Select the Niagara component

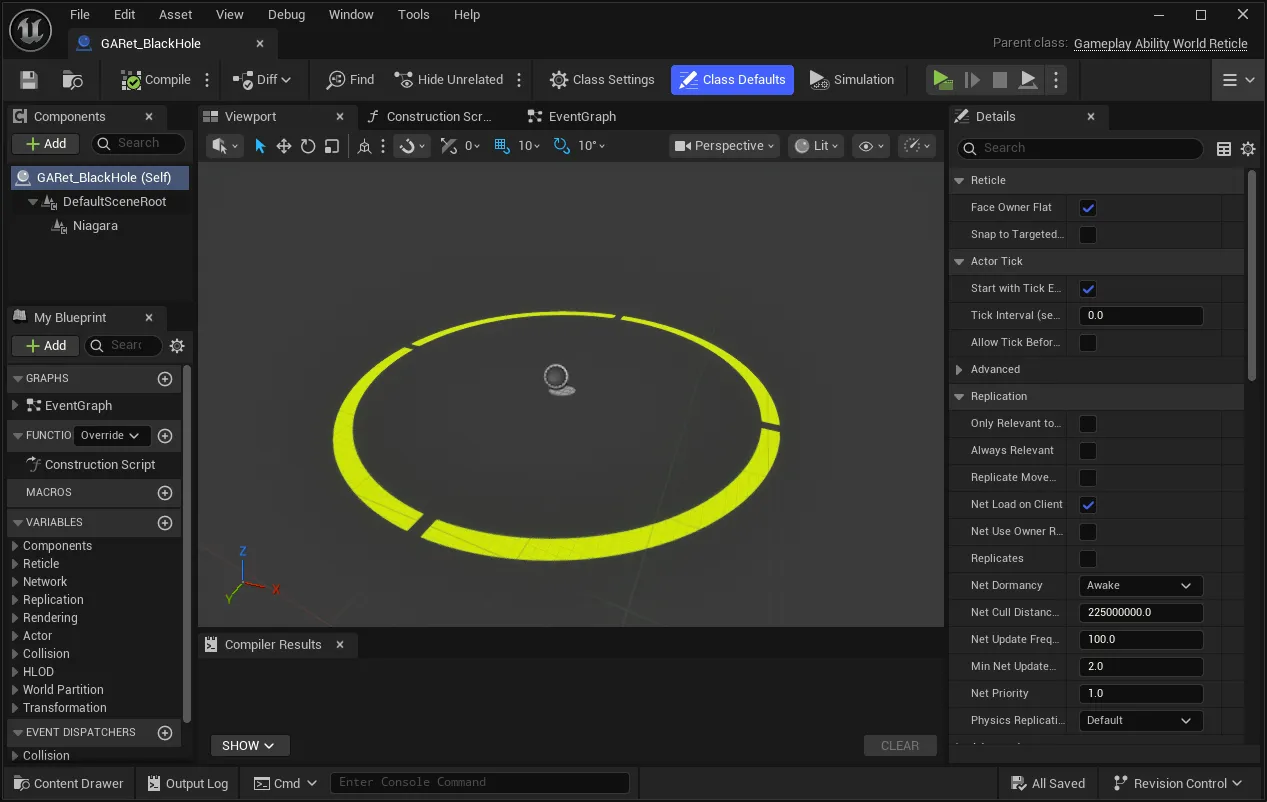(95, 226)
